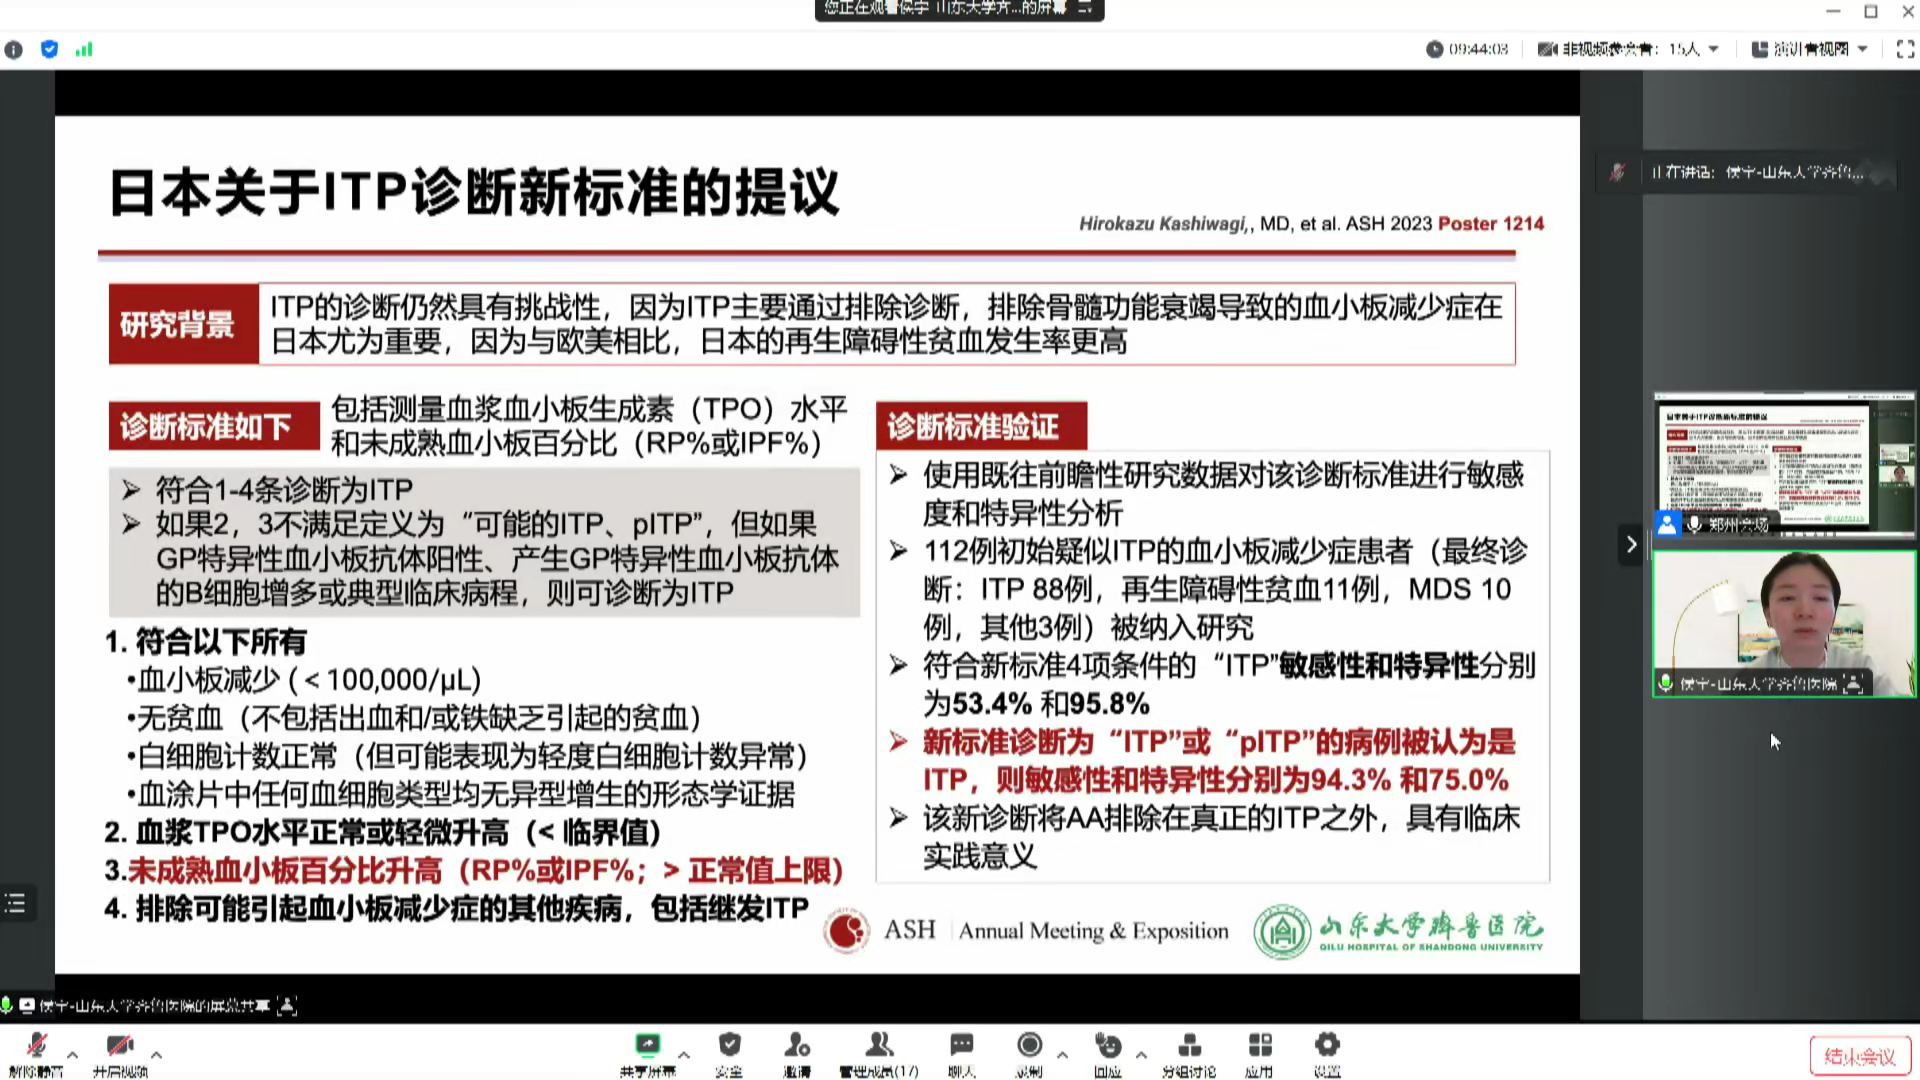The width and height of the screenshot is (1920, 1080).
Task: Open the speaker view layout dropdown
Action: pos(1810,49)
